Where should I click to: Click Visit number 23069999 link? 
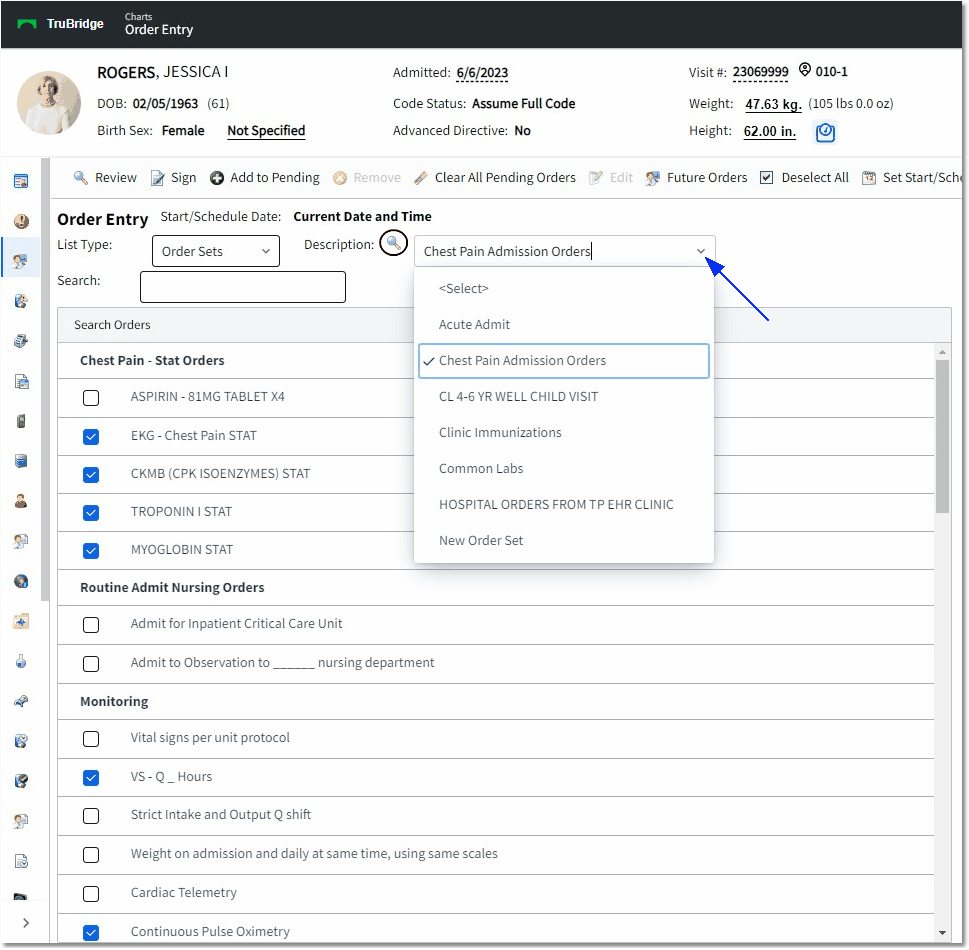(760, 72)
